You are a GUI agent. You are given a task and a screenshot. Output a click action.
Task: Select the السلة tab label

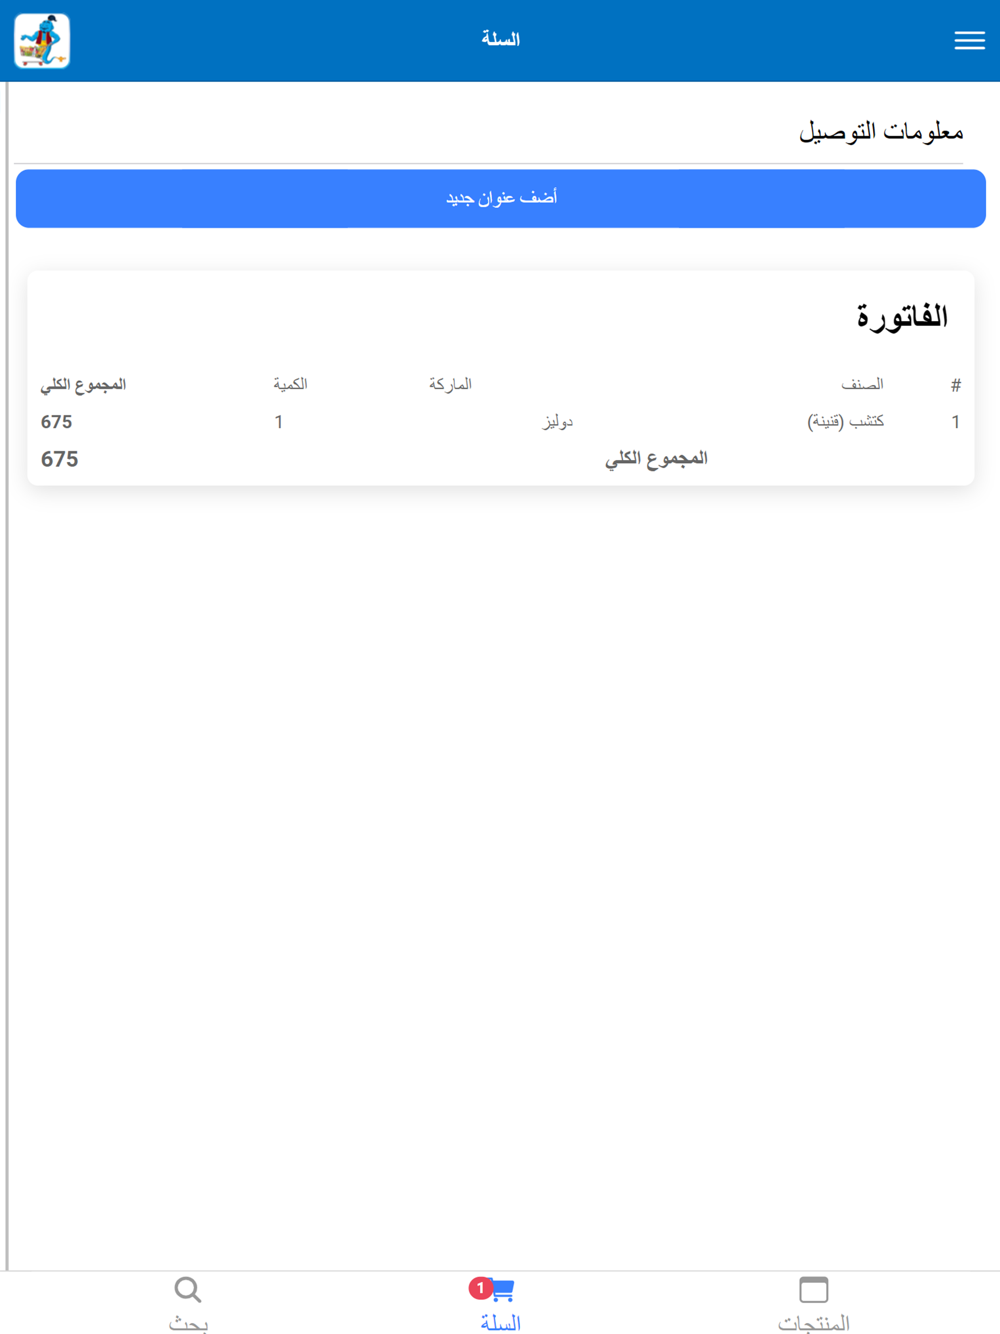tap(500, 1323)
